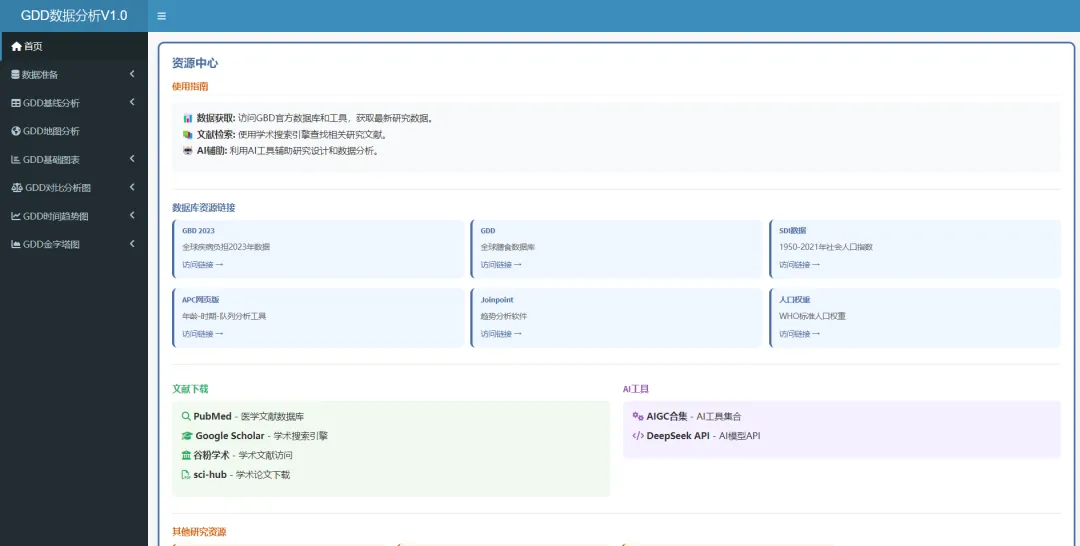Expand the GDD基础图表 submenu chevron
1080x546 pixels.
click(x=132, y=158)
